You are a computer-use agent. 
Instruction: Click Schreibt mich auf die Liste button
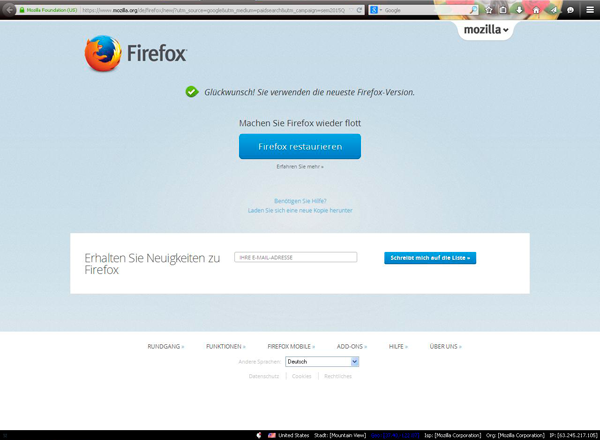(x=430, y=258)
